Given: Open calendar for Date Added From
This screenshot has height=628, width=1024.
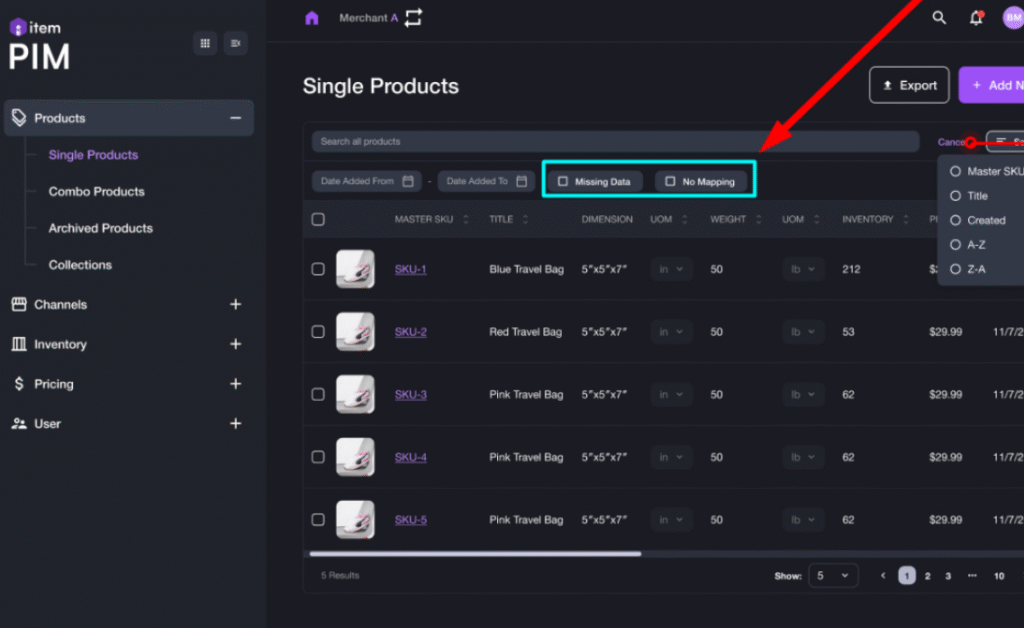Looking at the screenshot, I should click(x=408, y=181).
